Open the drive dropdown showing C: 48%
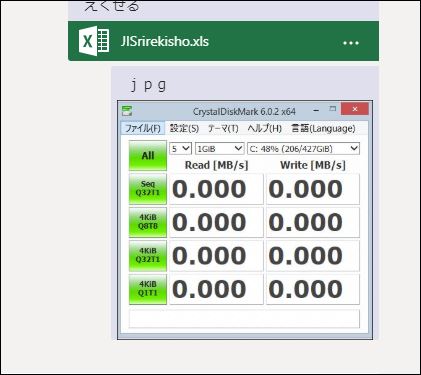This screenshot has width=421, height=375. click(303, 149)
